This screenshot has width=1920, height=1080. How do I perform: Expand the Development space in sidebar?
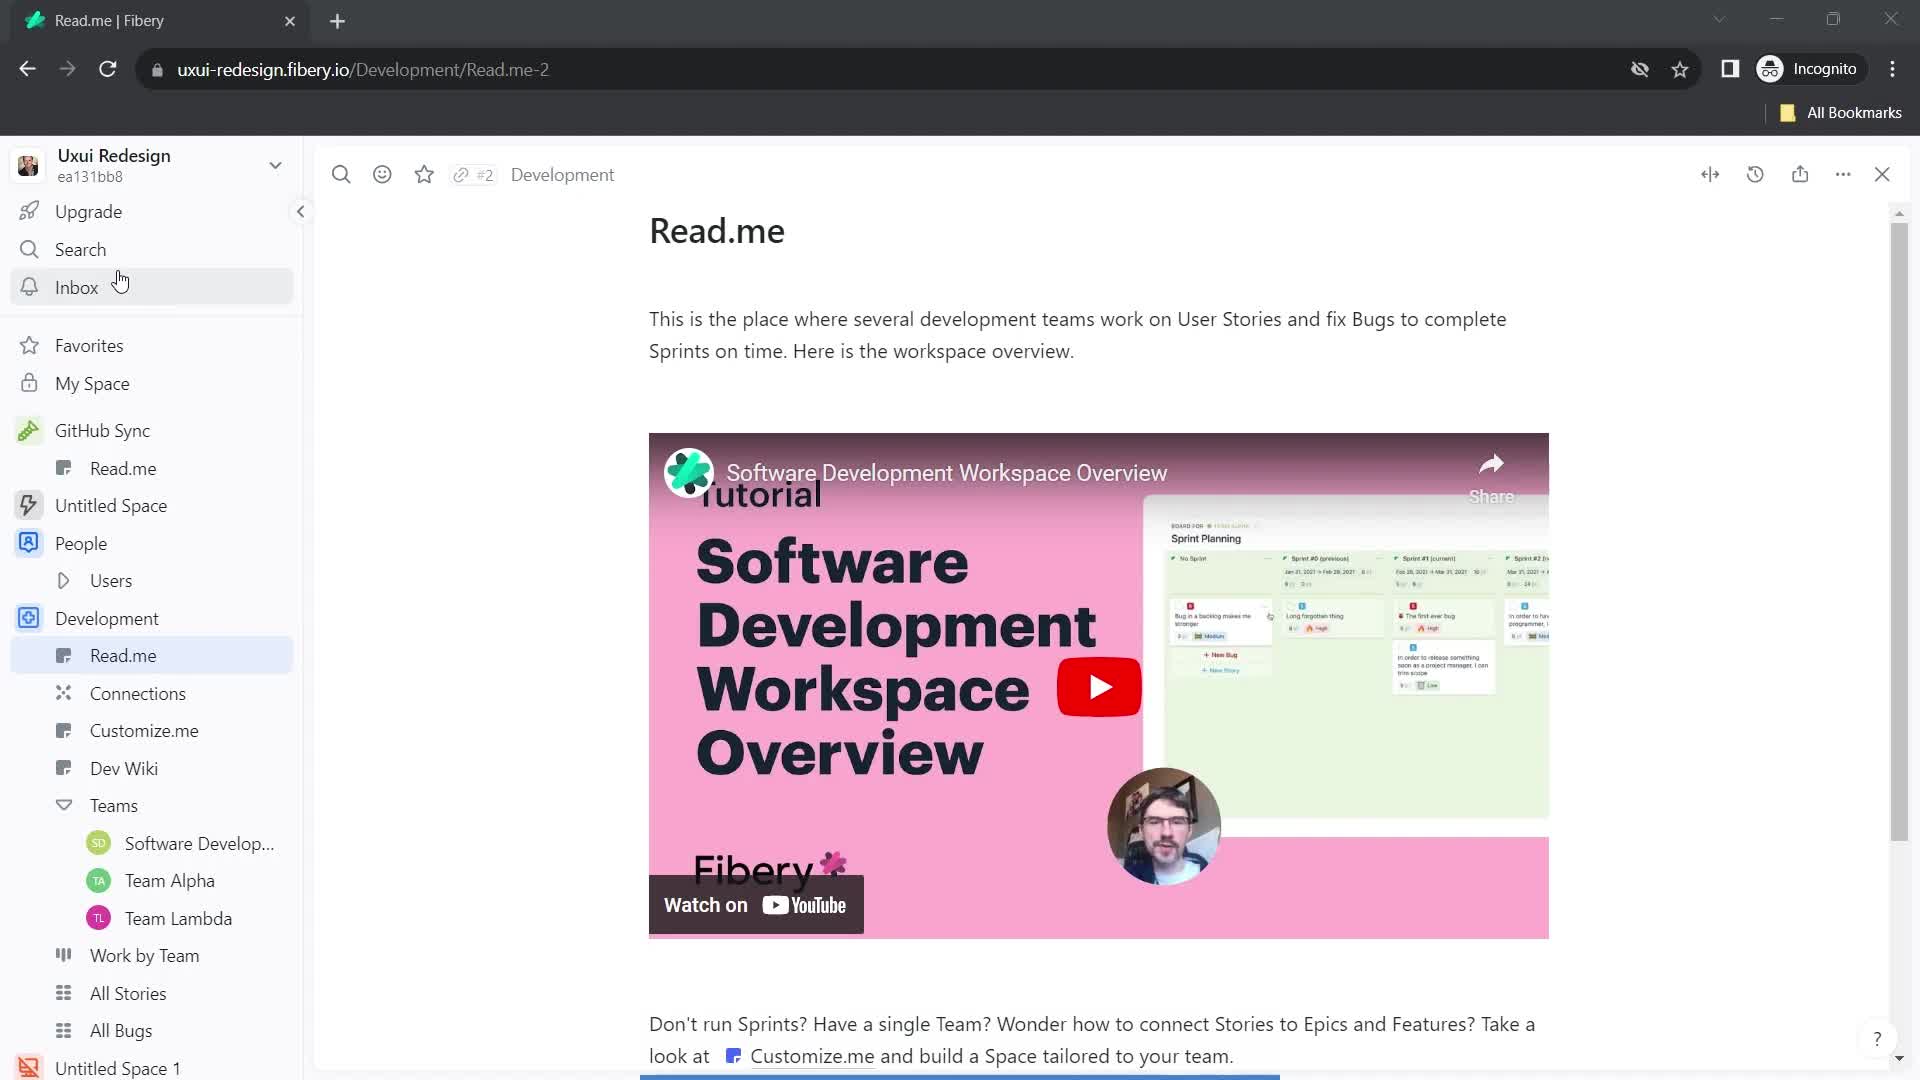coord(107,618)
